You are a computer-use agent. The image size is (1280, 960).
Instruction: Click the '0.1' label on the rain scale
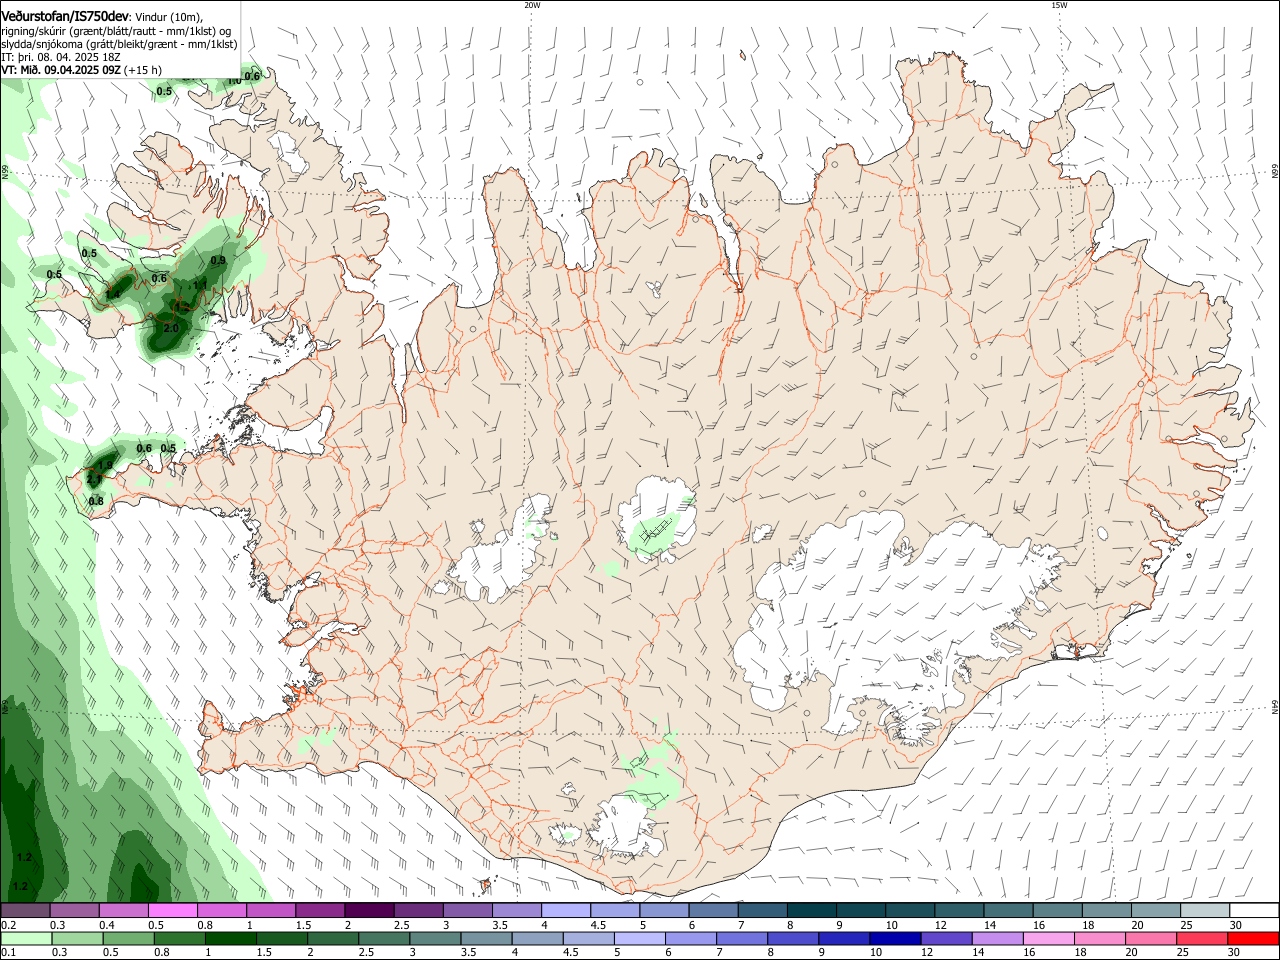9,952
